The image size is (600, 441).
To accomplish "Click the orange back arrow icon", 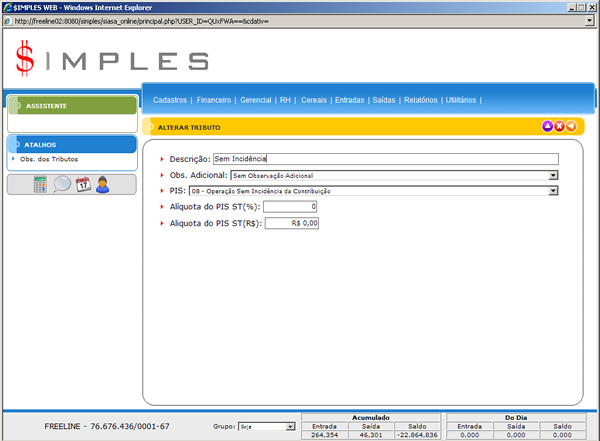I will [x=571, y=127].
